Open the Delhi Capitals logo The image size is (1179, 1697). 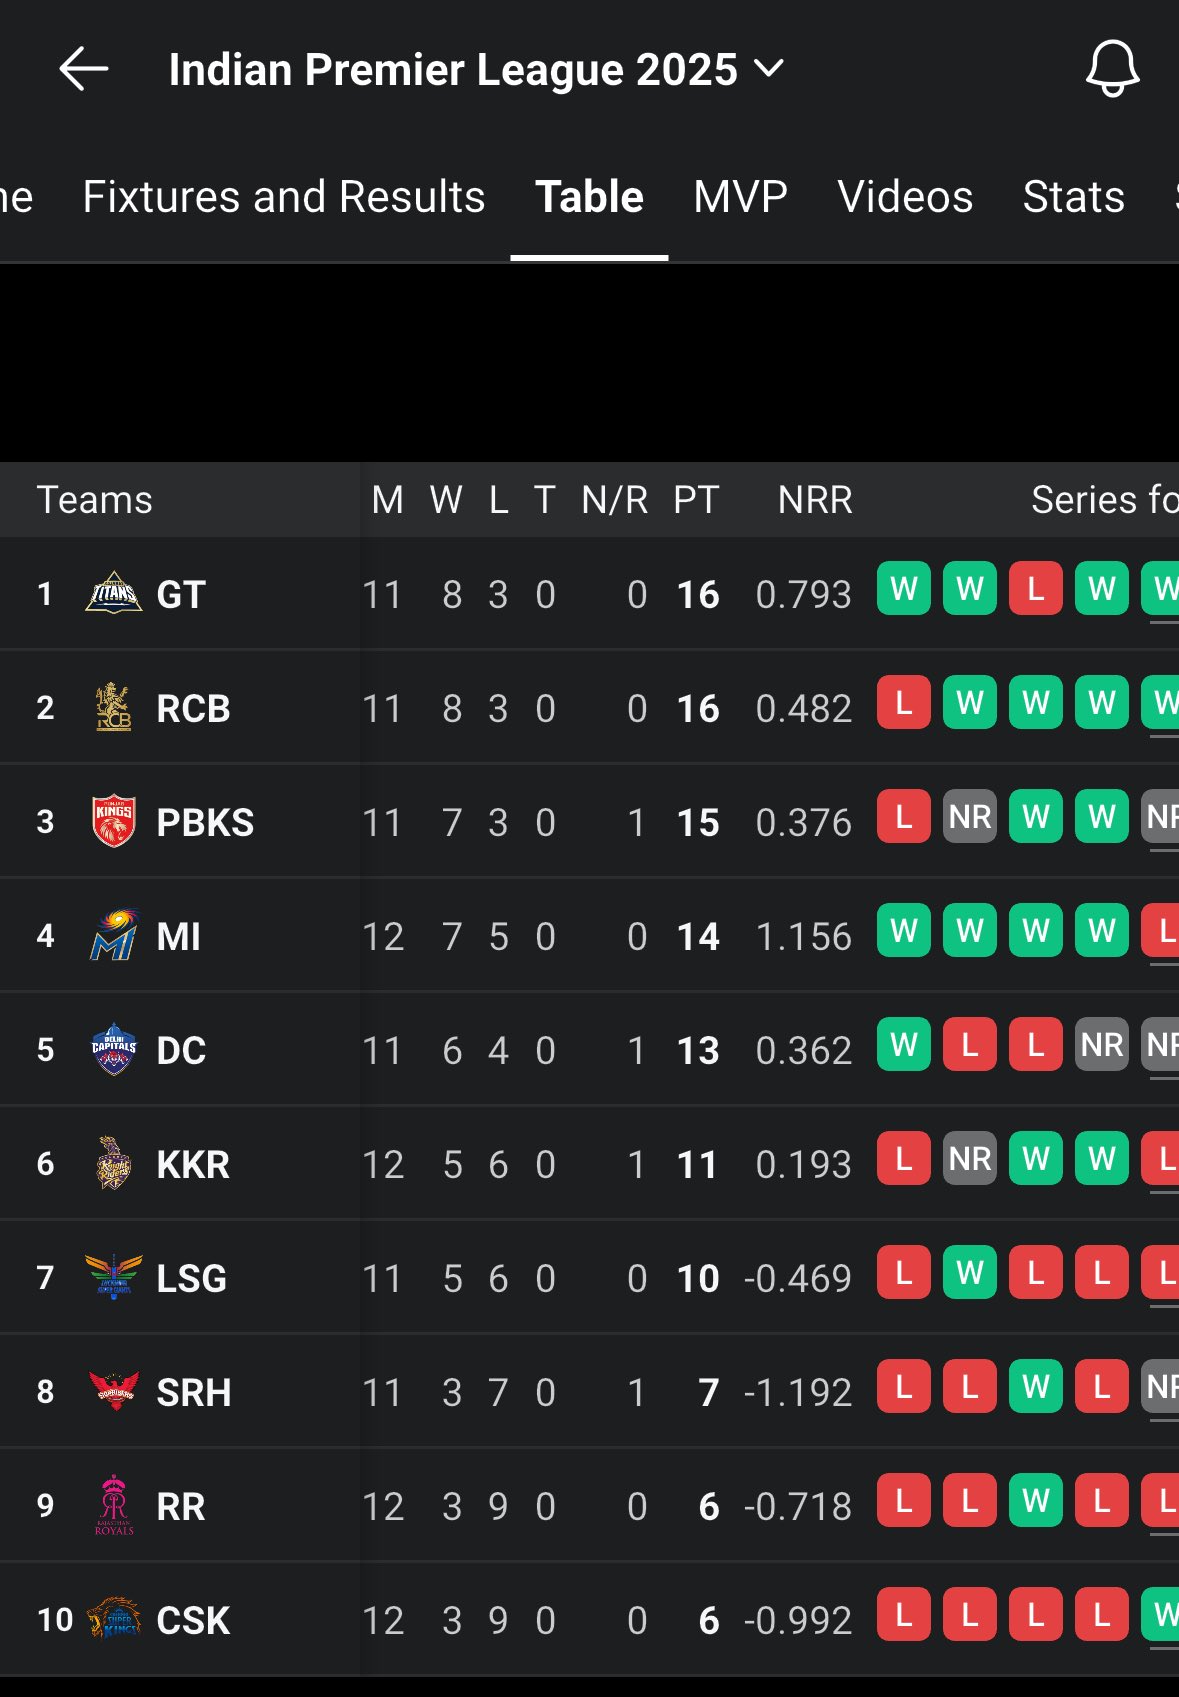pyautogui.click(x=113, y=1049)
